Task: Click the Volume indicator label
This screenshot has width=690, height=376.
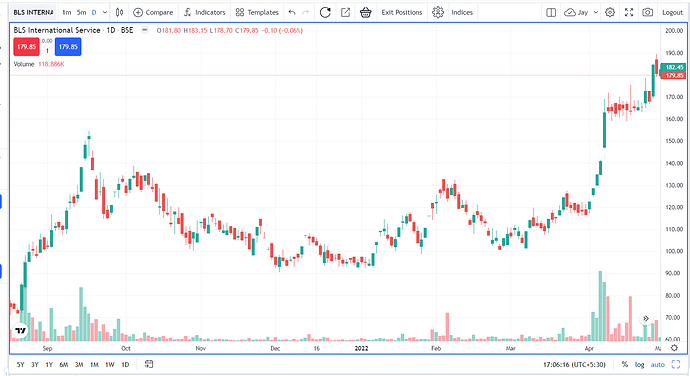Action: (24, 64)
